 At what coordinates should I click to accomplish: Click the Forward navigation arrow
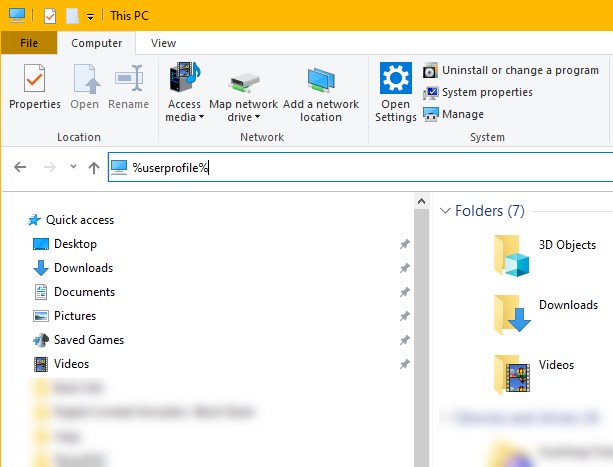50,167
